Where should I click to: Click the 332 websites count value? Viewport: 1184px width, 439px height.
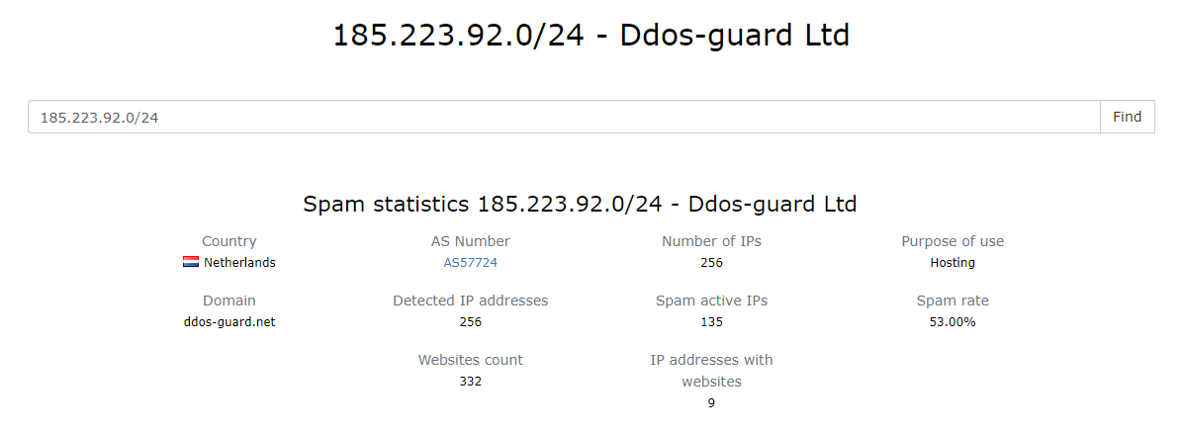(x=470, y=381)
